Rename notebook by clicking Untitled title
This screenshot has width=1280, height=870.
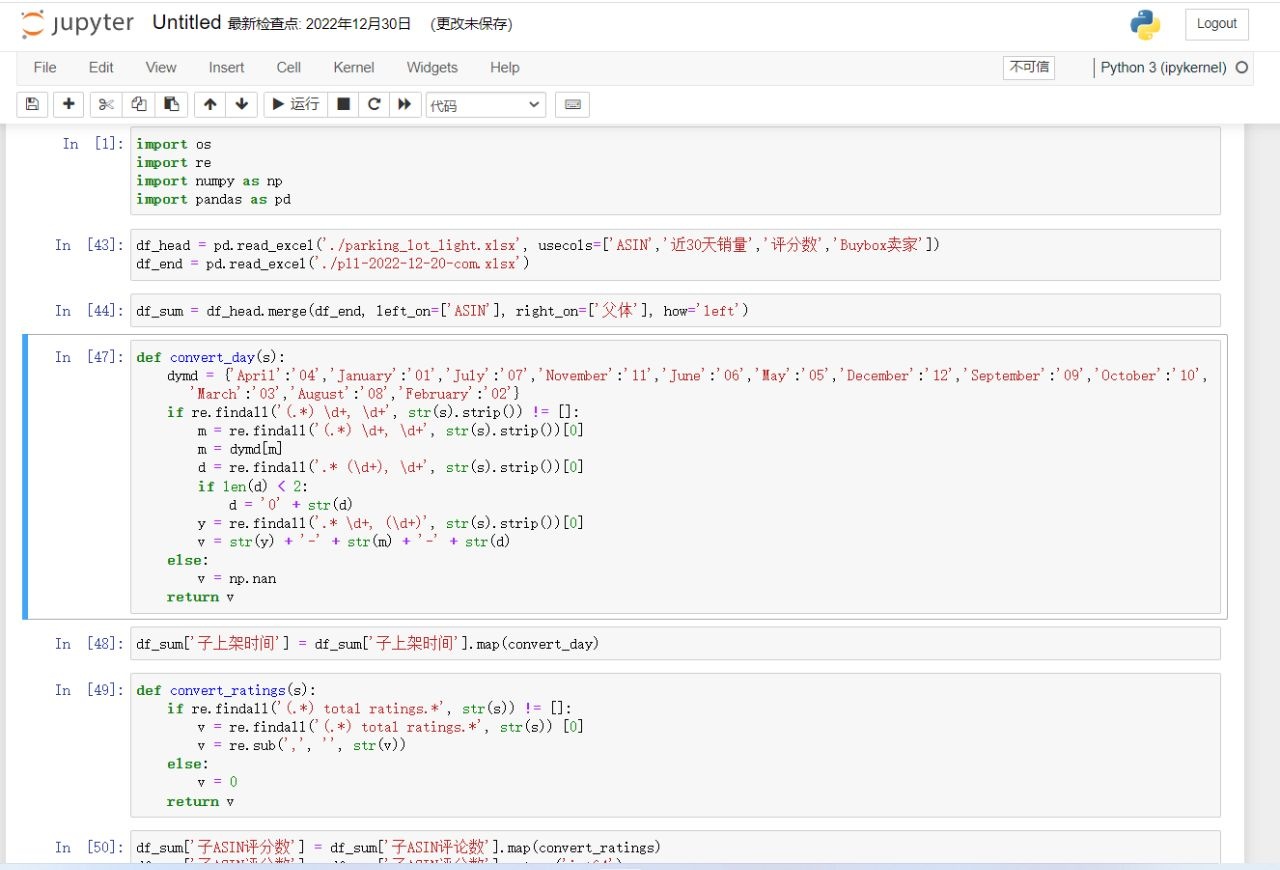(x=187, y=23)
